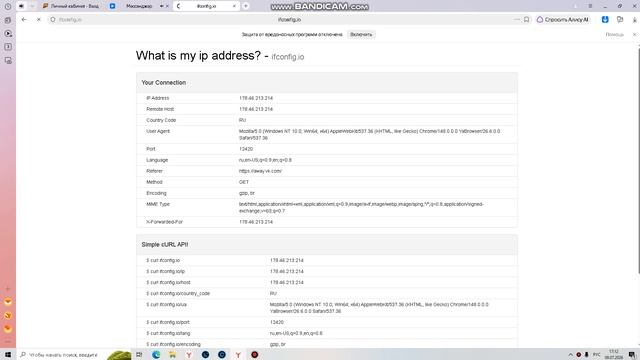
Task: Click the ifconfig.io link in the heading
Action: [288, 57]
